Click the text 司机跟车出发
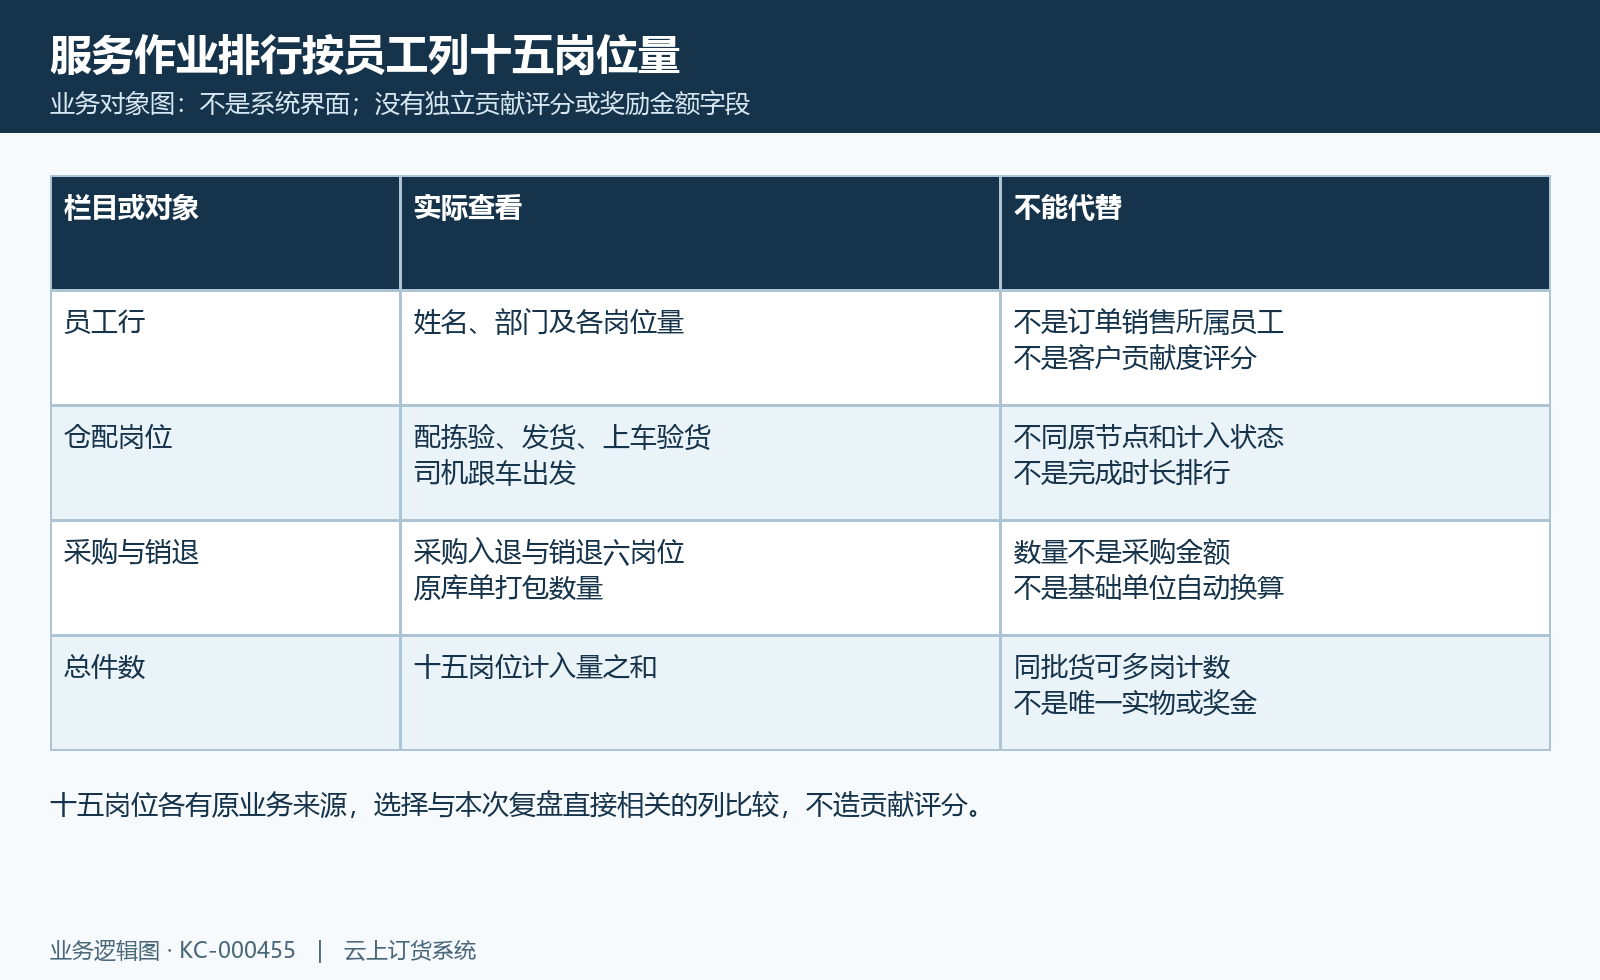1600x980 pixels. tap(495, 473)
